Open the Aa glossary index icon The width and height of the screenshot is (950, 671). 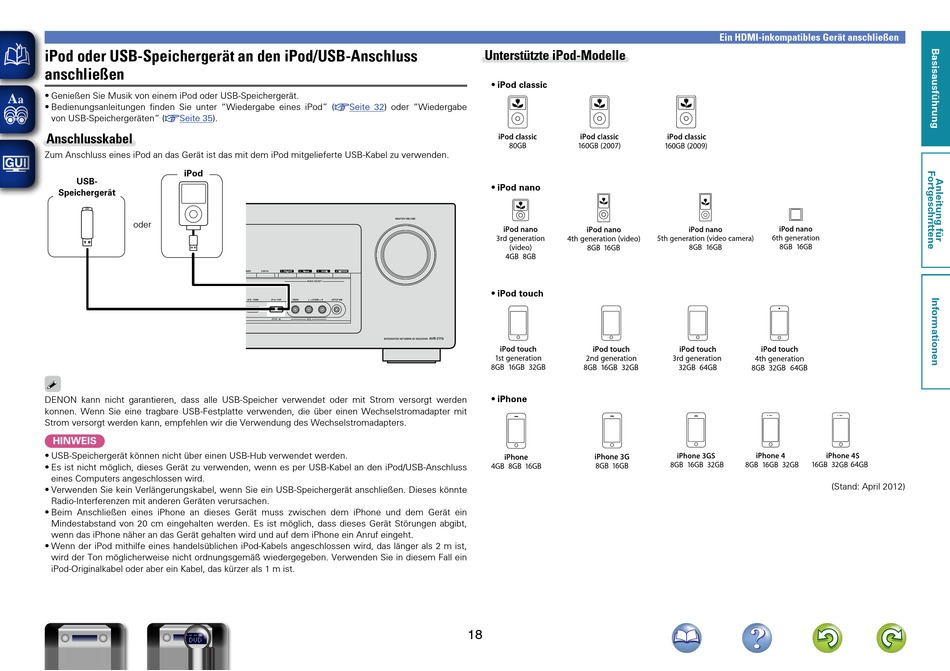[x=17, y=110]
